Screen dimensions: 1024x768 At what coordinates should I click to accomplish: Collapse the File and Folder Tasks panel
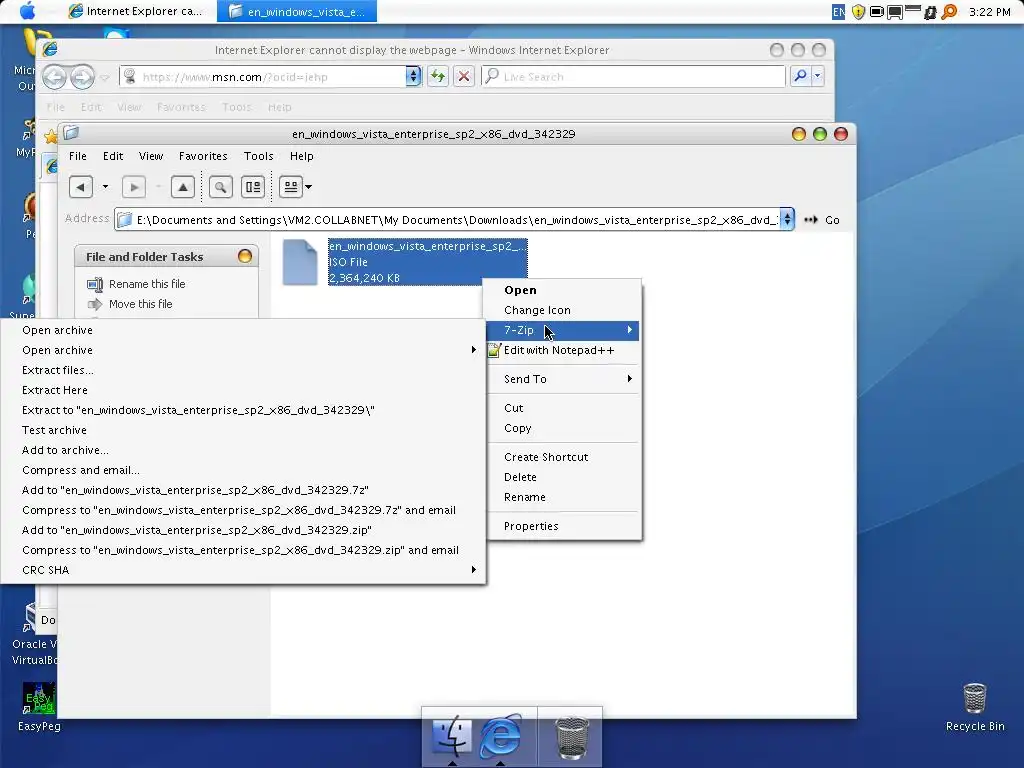[x=245, y=257]
